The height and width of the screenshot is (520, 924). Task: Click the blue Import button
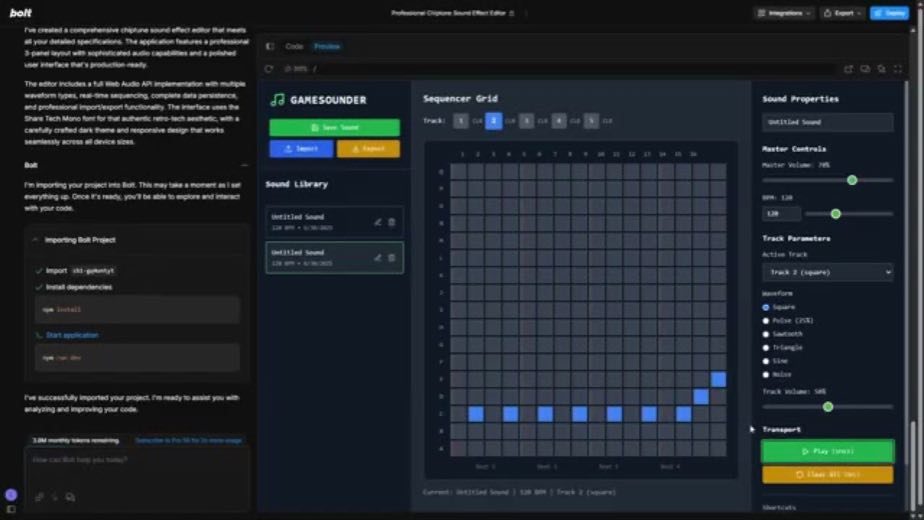301,149
